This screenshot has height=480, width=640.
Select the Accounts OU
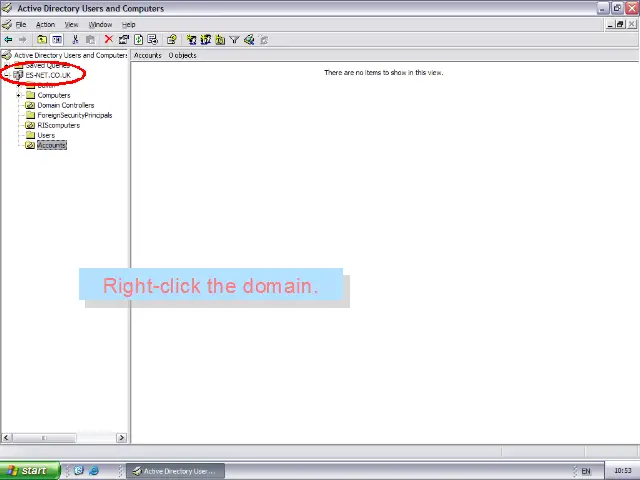[x=51, y=145]
